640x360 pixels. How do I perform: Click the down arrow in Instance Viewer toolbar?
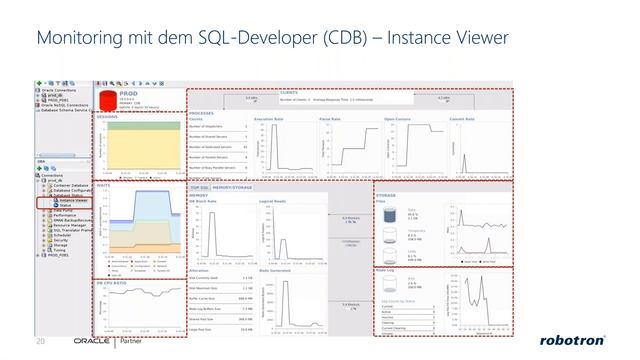point(154,84)
